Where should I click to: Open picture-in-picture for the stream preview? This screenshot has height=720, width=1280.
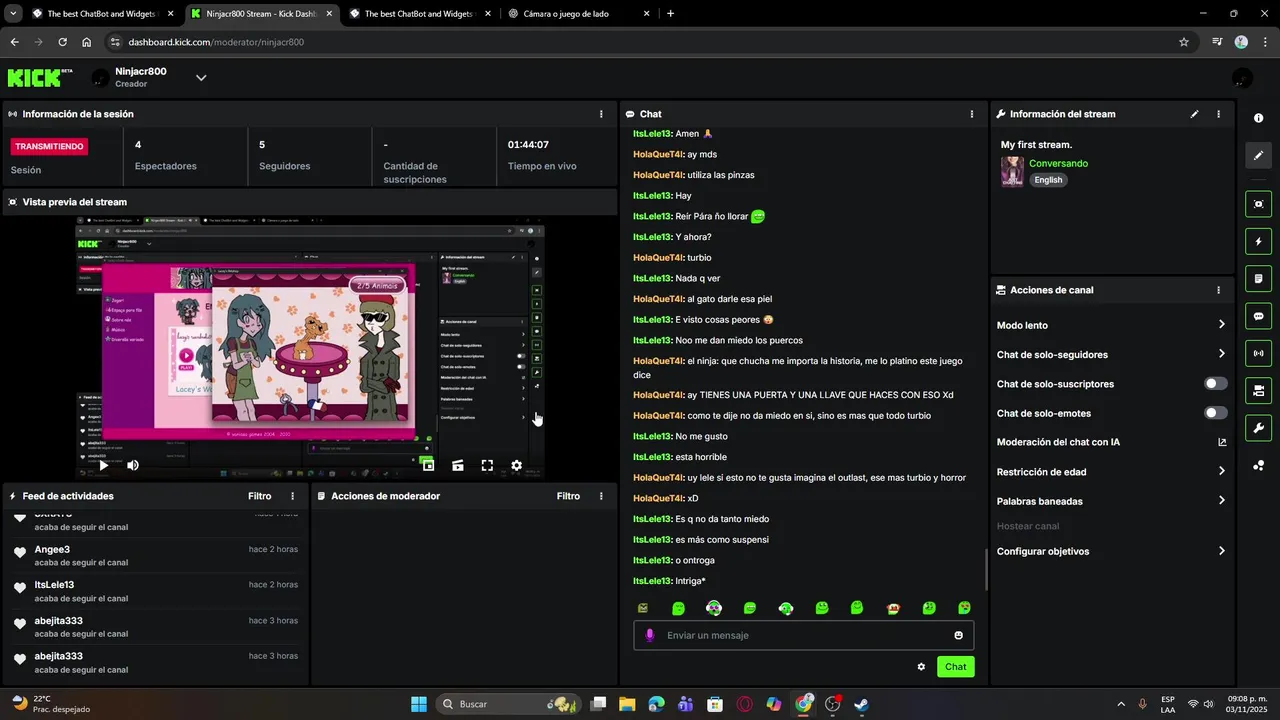[x=427, y=465]
